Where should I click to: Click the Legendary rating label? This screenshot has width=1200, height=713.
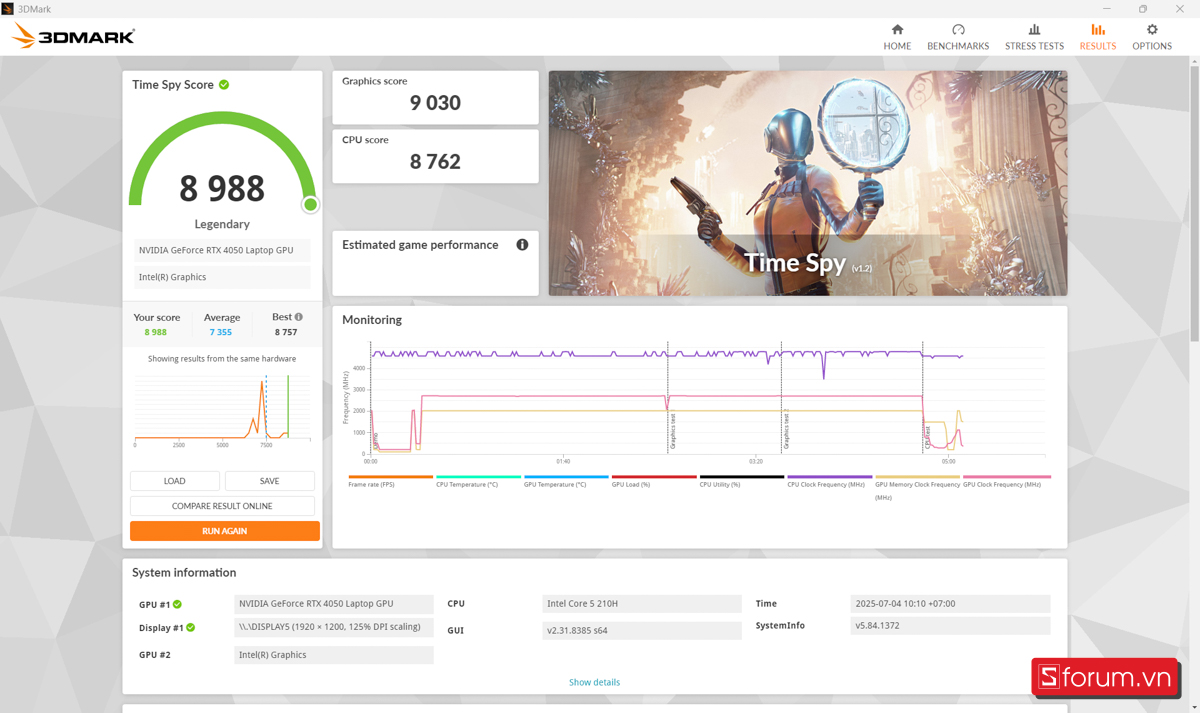tap(222, 225)
